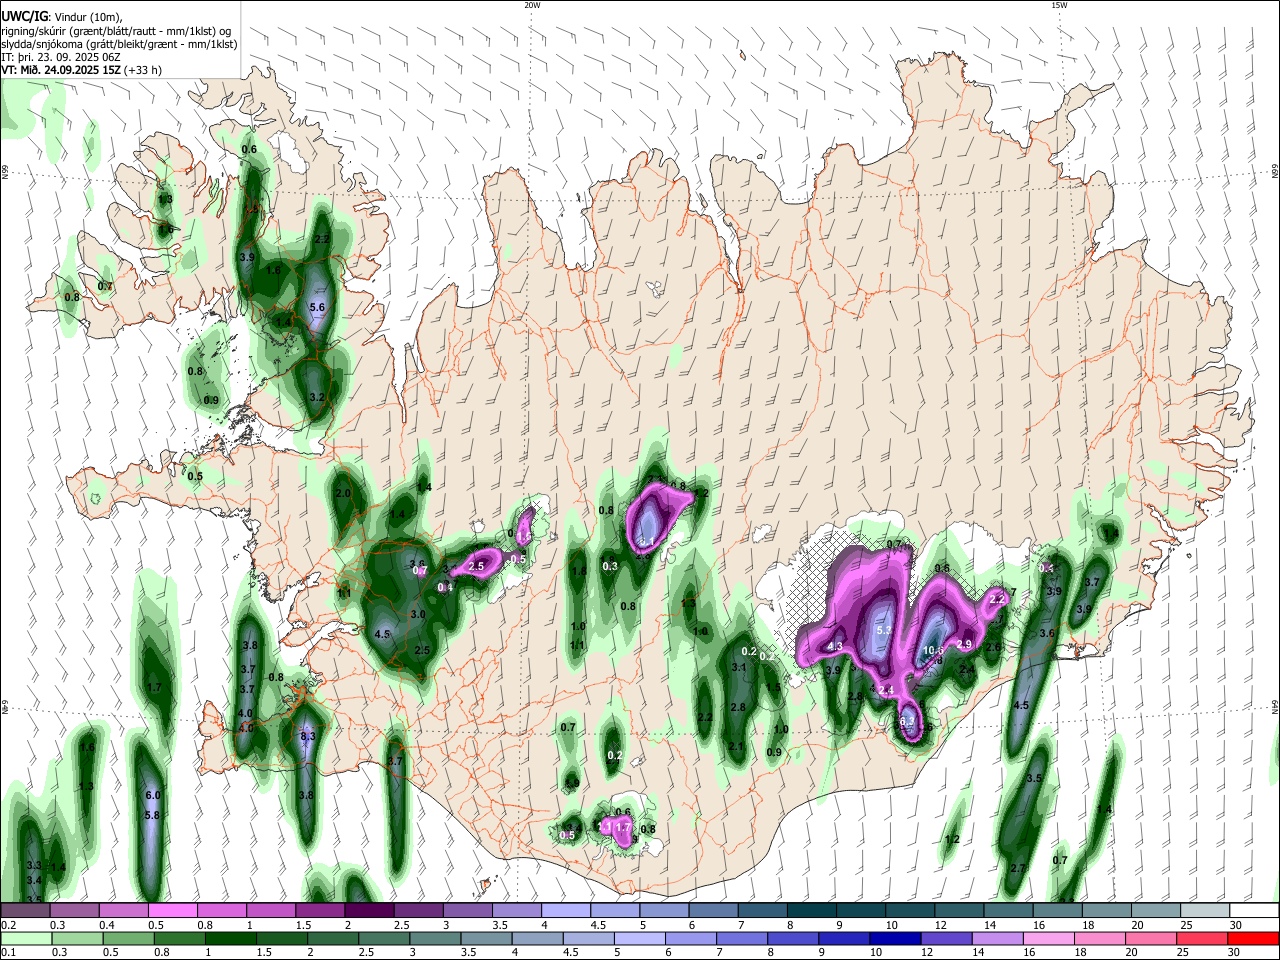1280x960 pixels.
Task: Click the 'rigning/skúrir (grænt/blátt/rautt' legend description line
Action: click(x=117, y=31)
